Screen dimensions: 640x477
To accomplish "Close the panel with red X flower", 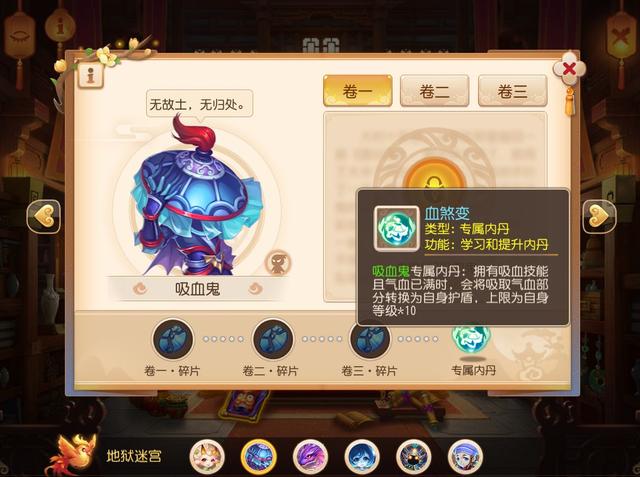I will coord(569,69).
